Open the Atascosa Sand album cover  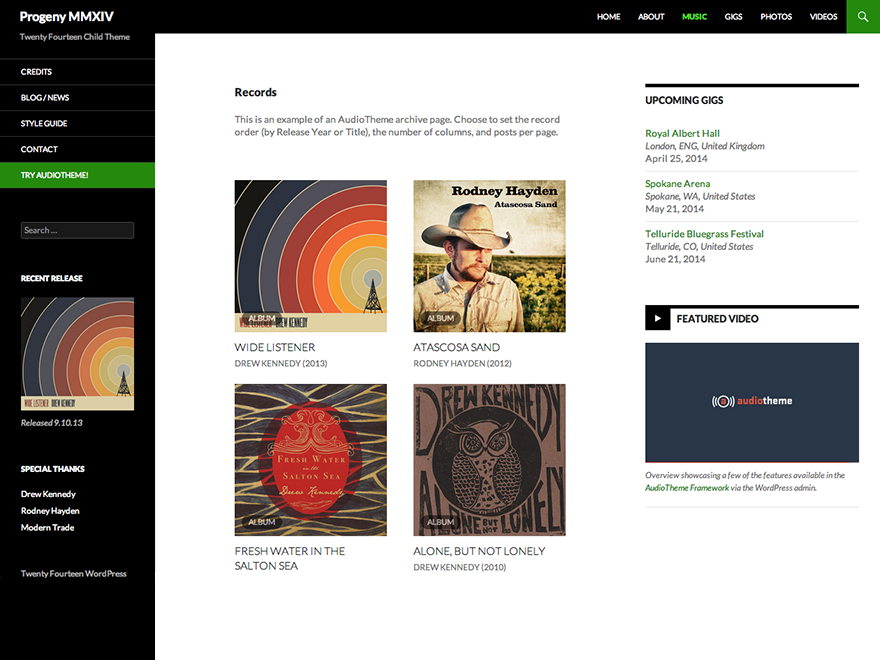tap(489, 256)
